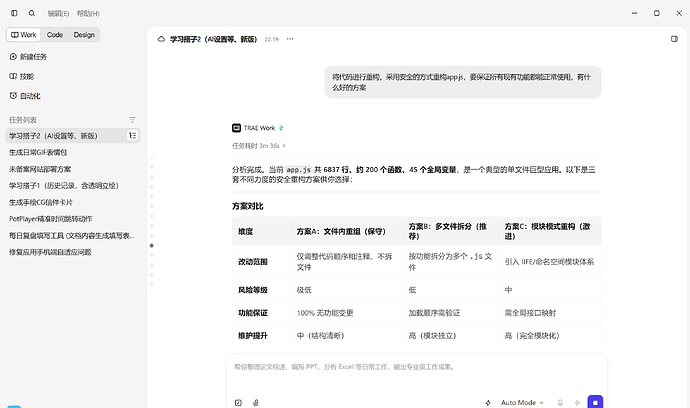Open task 每日复盘填写工具

point(73,235)
